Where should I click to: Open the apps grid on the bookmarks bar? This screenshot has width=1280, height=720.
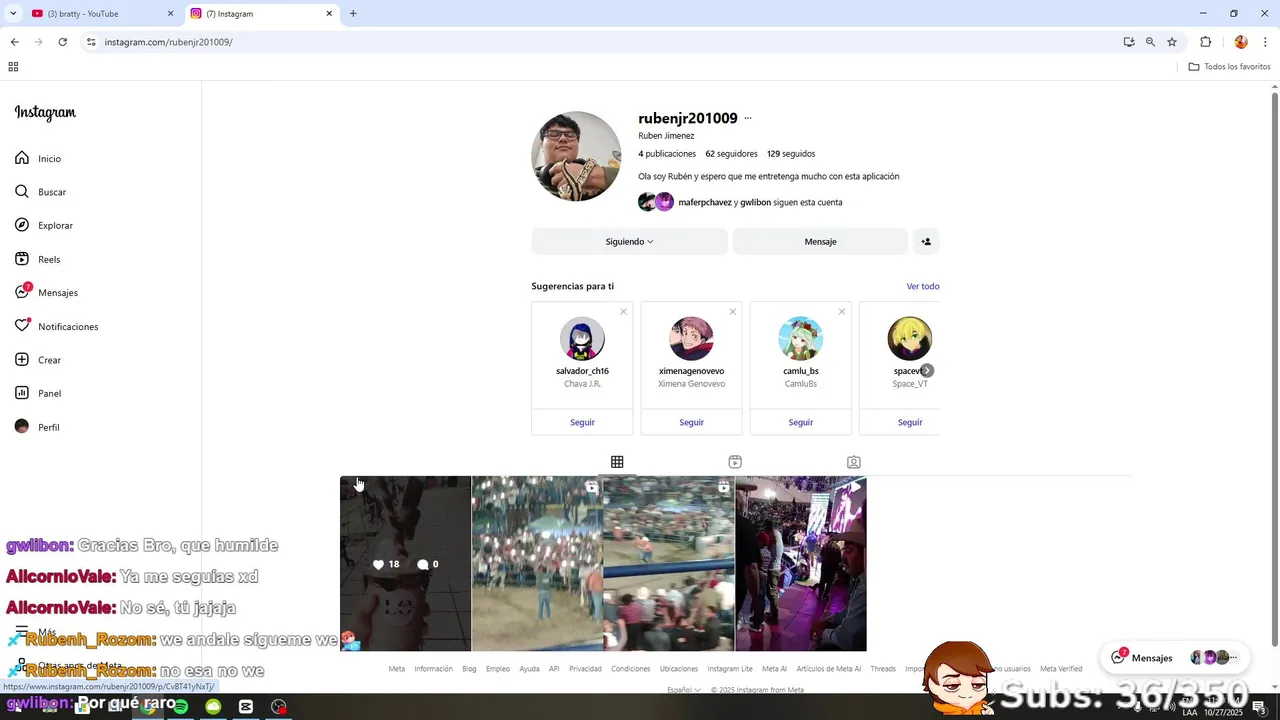tap(13, 67)
